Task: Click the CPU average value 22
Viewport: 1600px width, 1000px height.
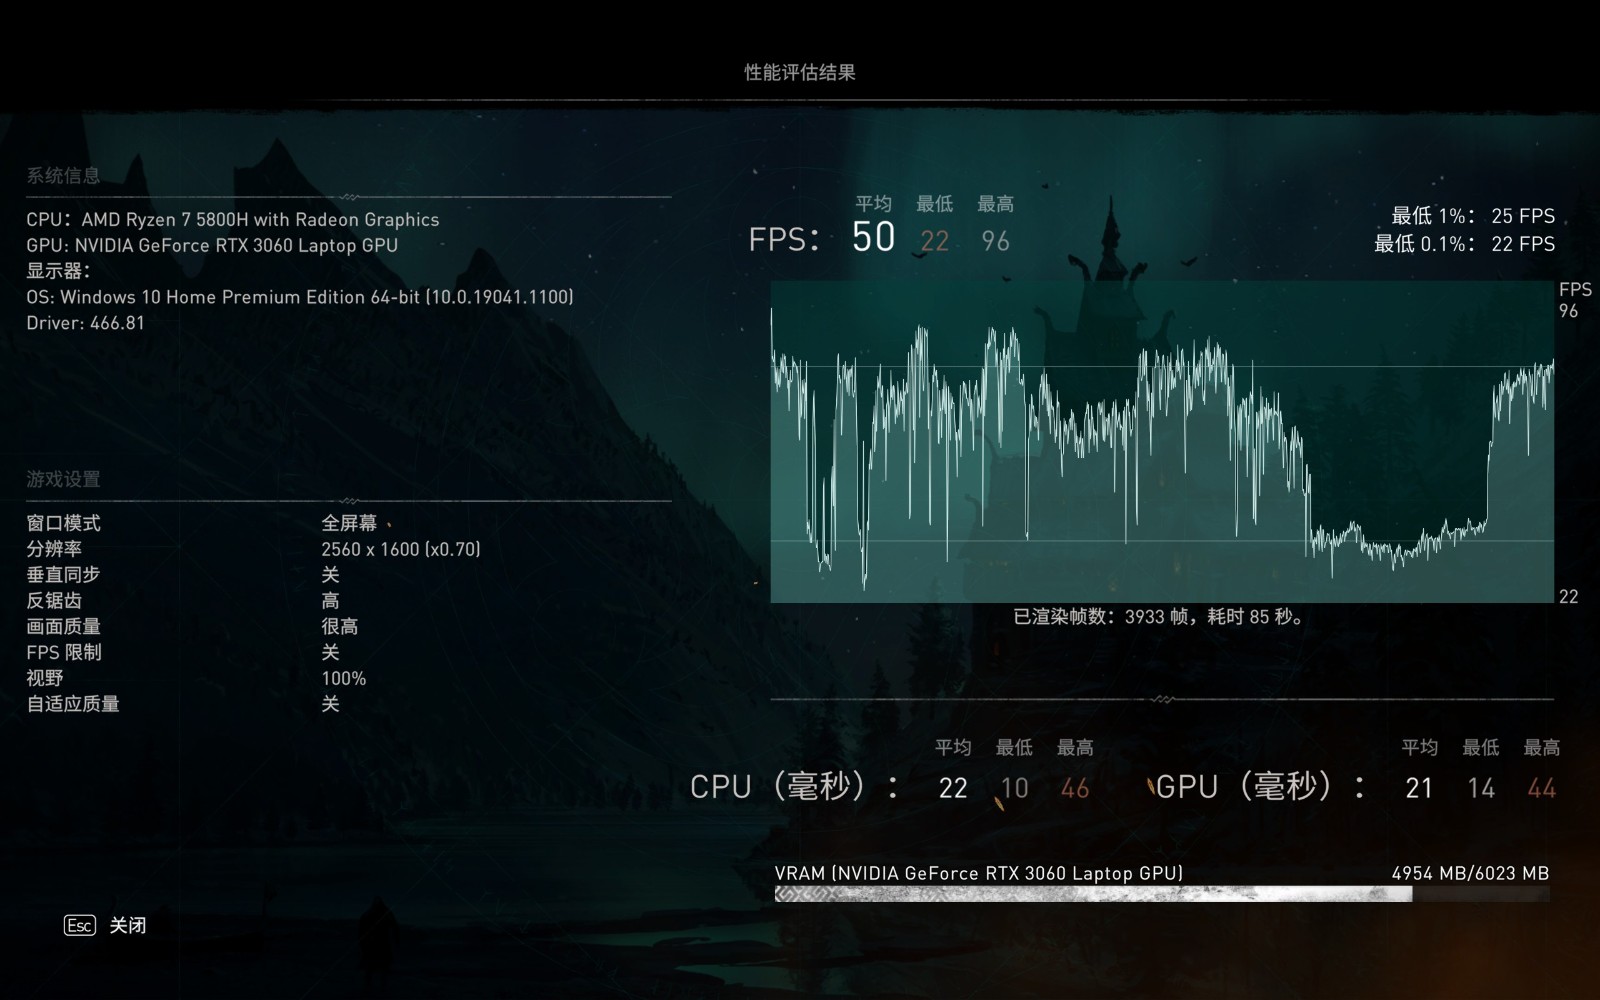Action: [x=953, y=789]
